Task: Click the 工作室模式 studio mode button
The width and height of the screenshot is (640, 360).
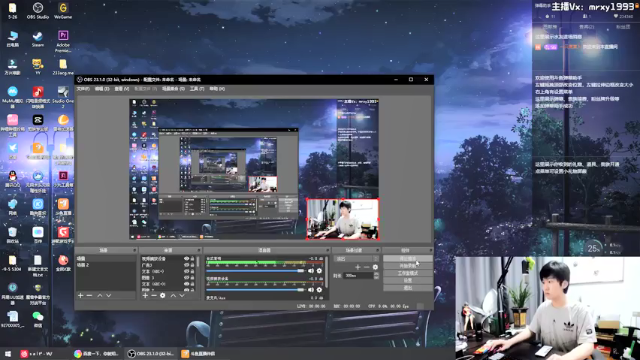Action: (408, 273)
